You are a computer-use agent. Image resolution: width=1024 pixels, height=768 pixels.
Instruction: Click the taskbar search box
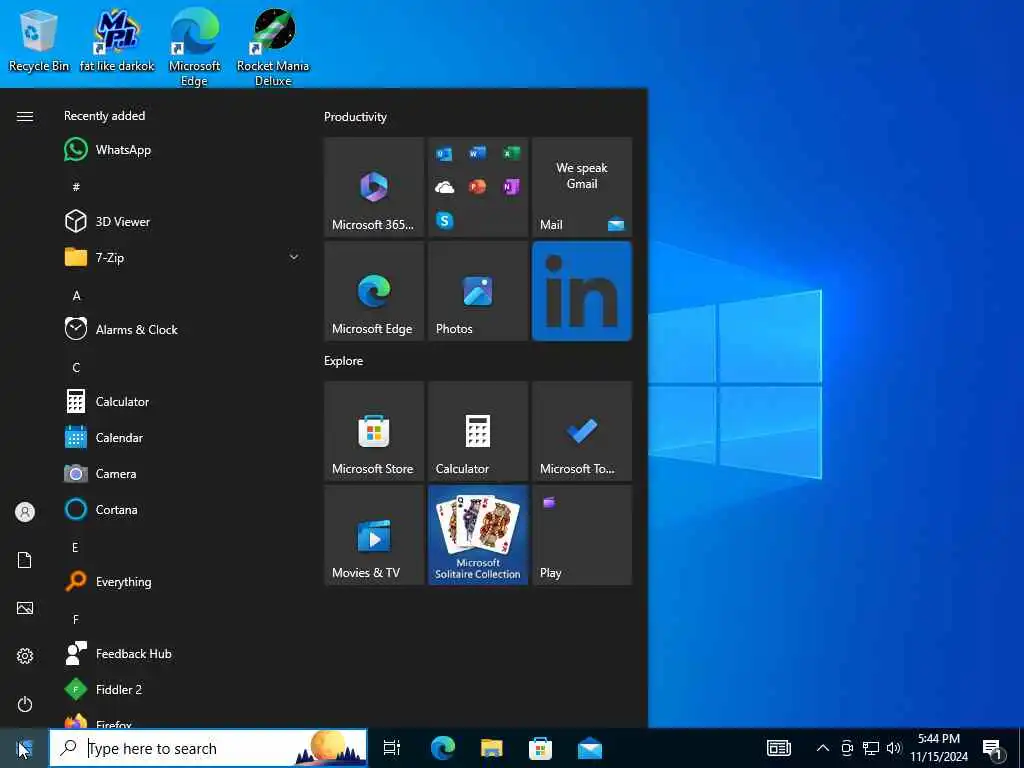tap(208, 748)
